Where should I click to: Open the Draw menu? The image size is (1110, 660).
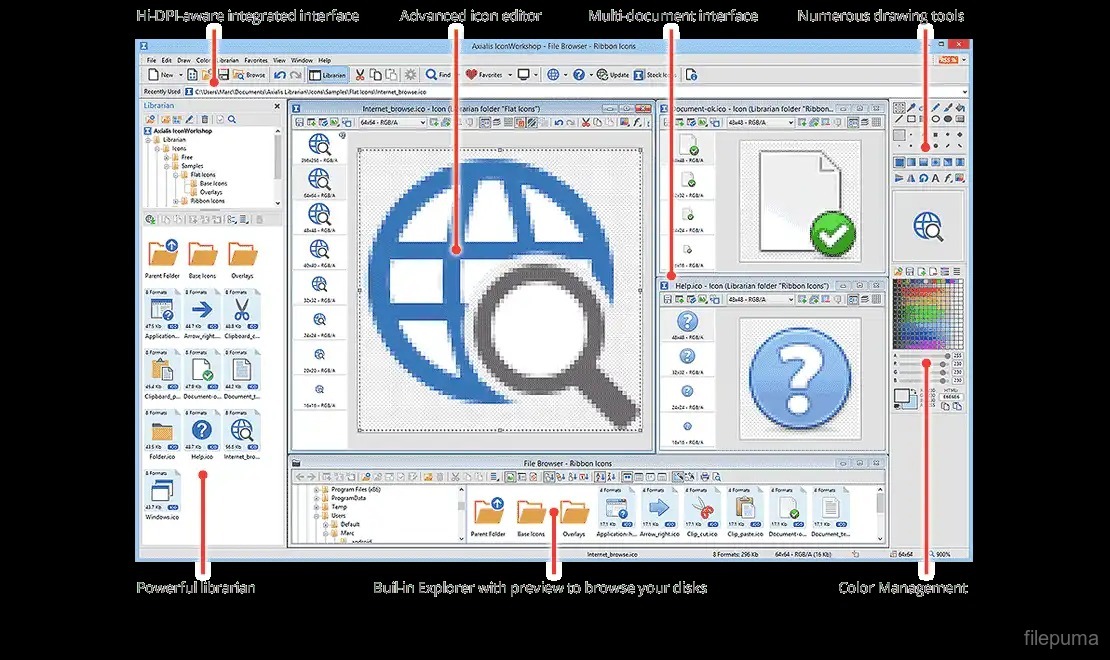tap(184, 60)
